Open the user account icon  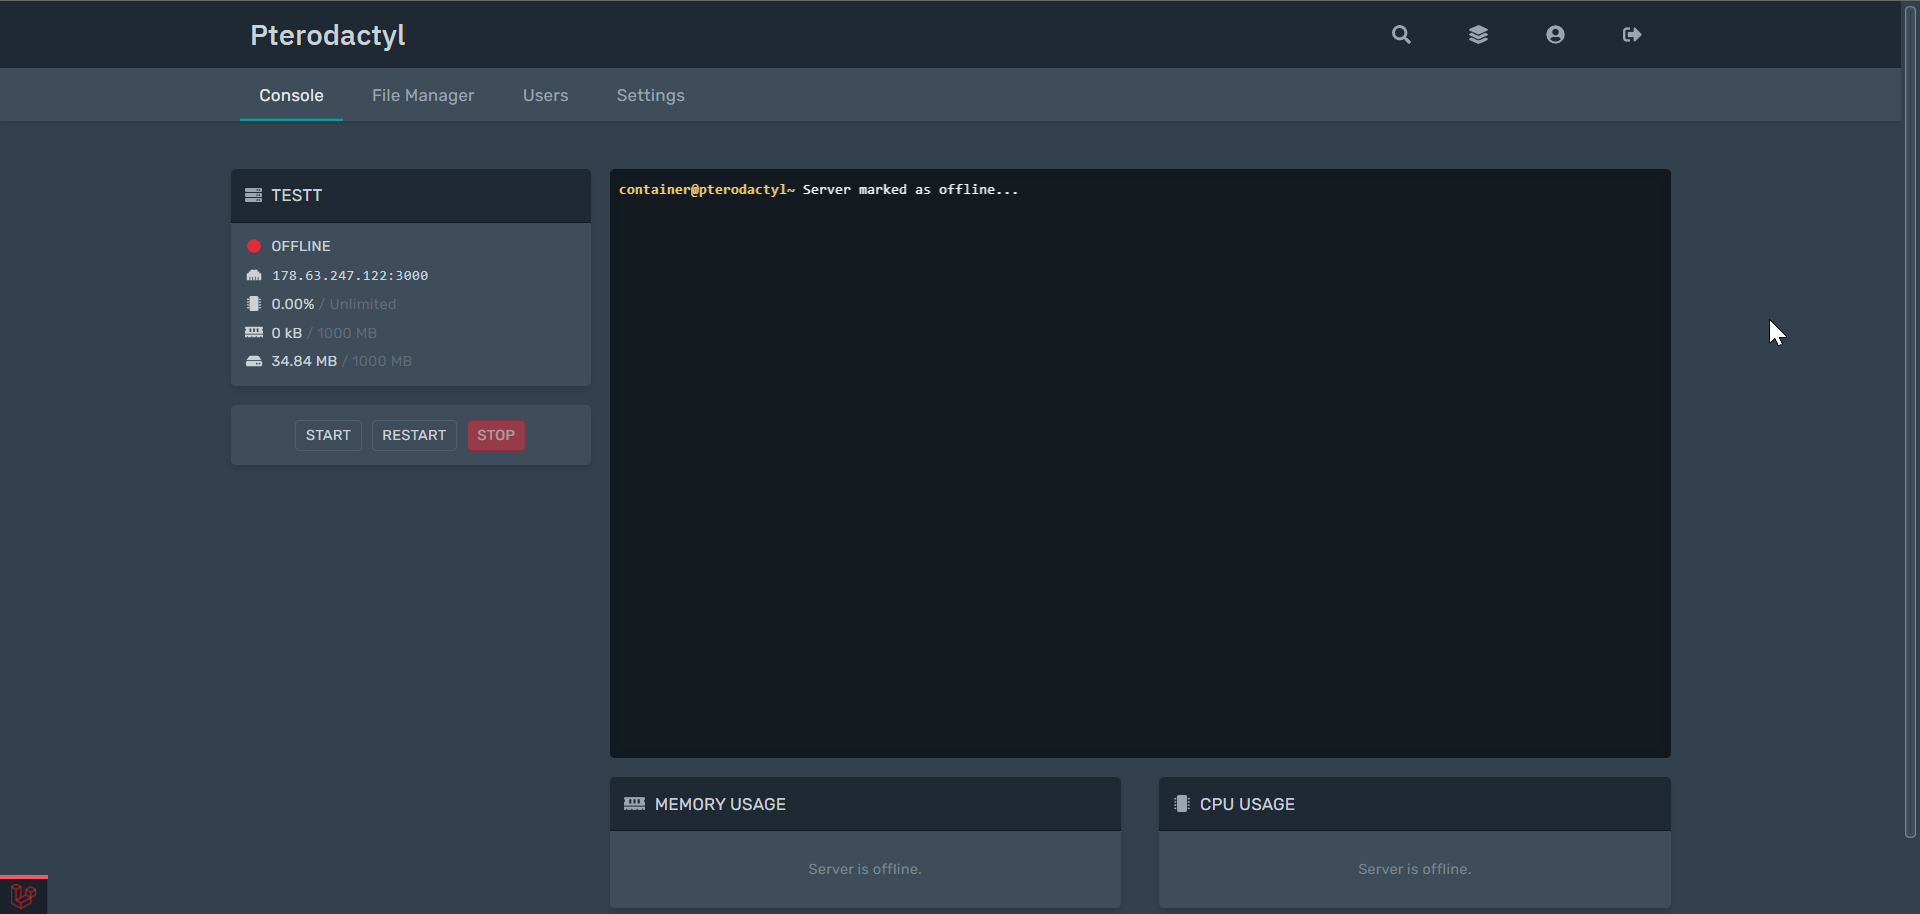coord(1555,34)
